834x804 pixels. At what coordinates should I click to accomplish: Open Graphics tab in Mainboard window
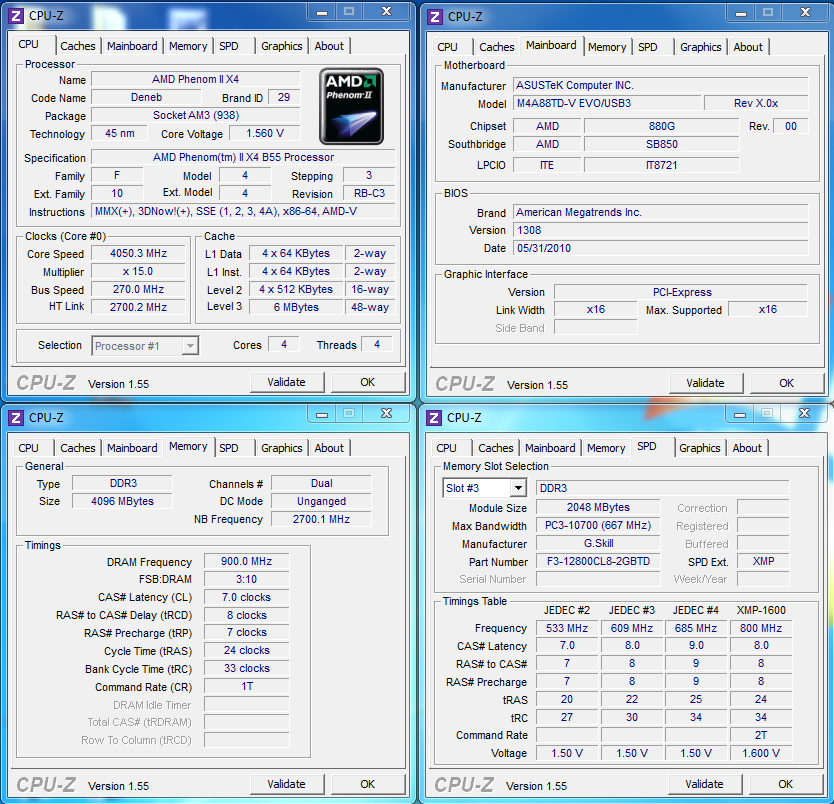tap(700, 47)
